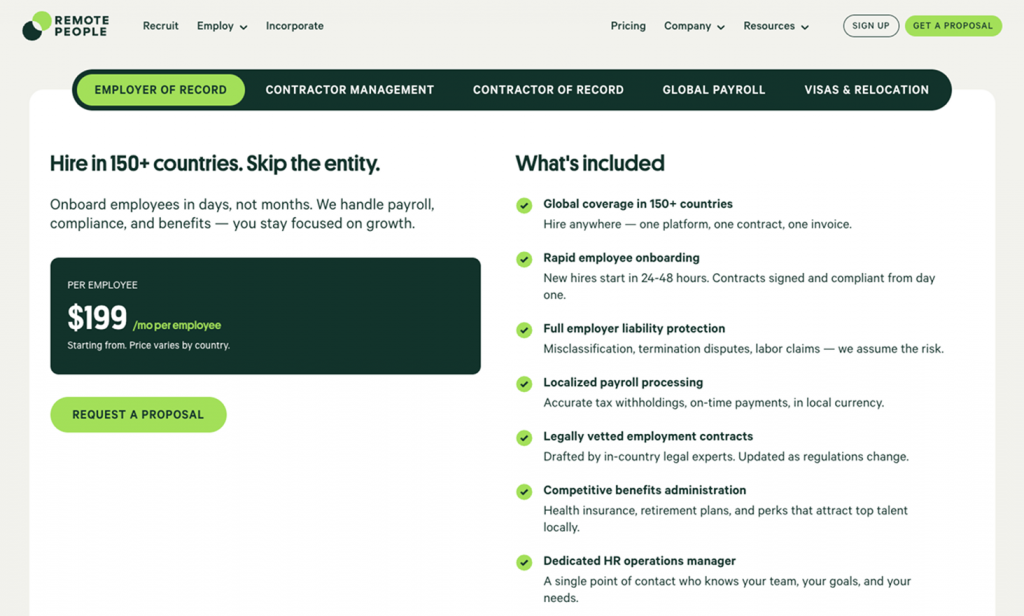Go to the Pricing page link
1024x616 pixels.
(628, 26)
